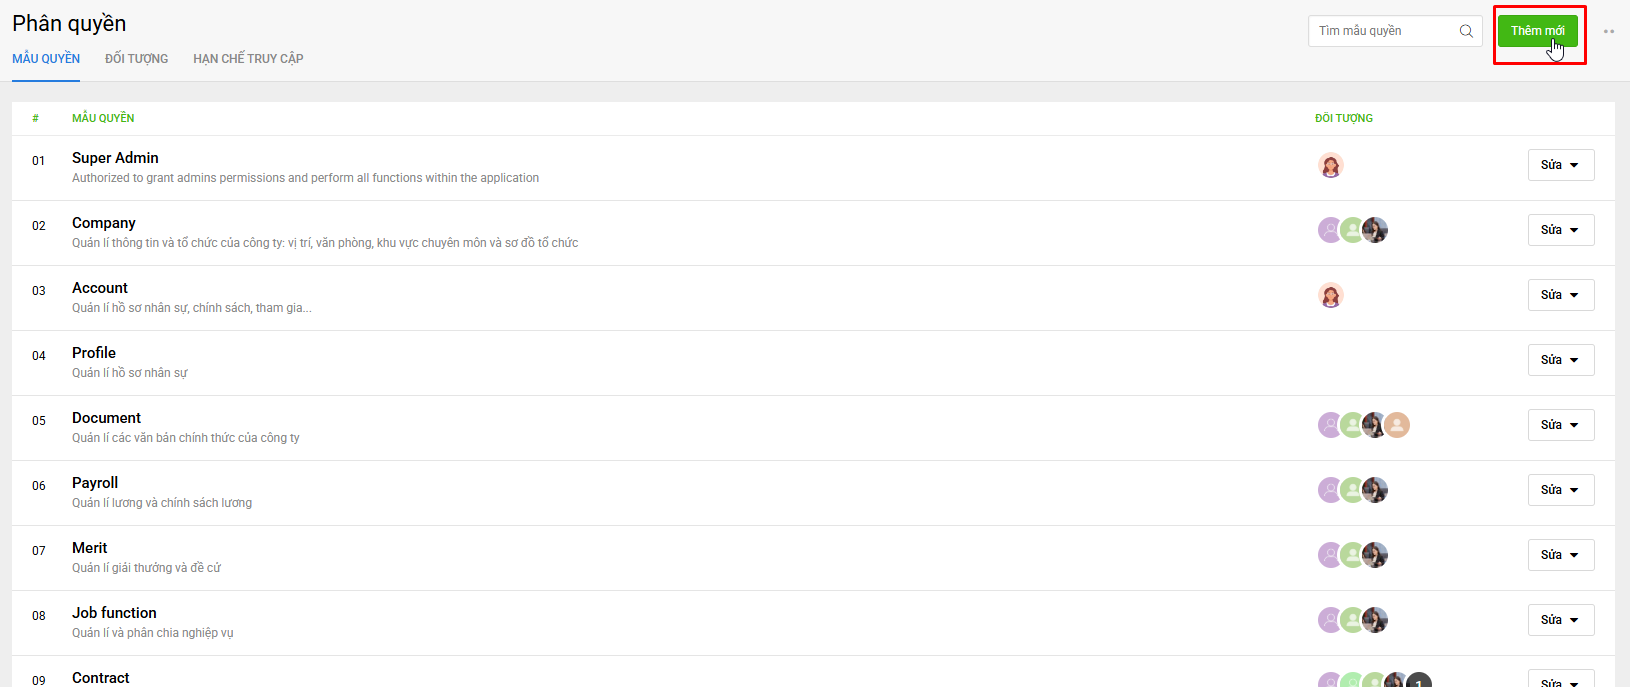Open the Account permission template
Viewport: 1630px width, 687px height.
100,288
